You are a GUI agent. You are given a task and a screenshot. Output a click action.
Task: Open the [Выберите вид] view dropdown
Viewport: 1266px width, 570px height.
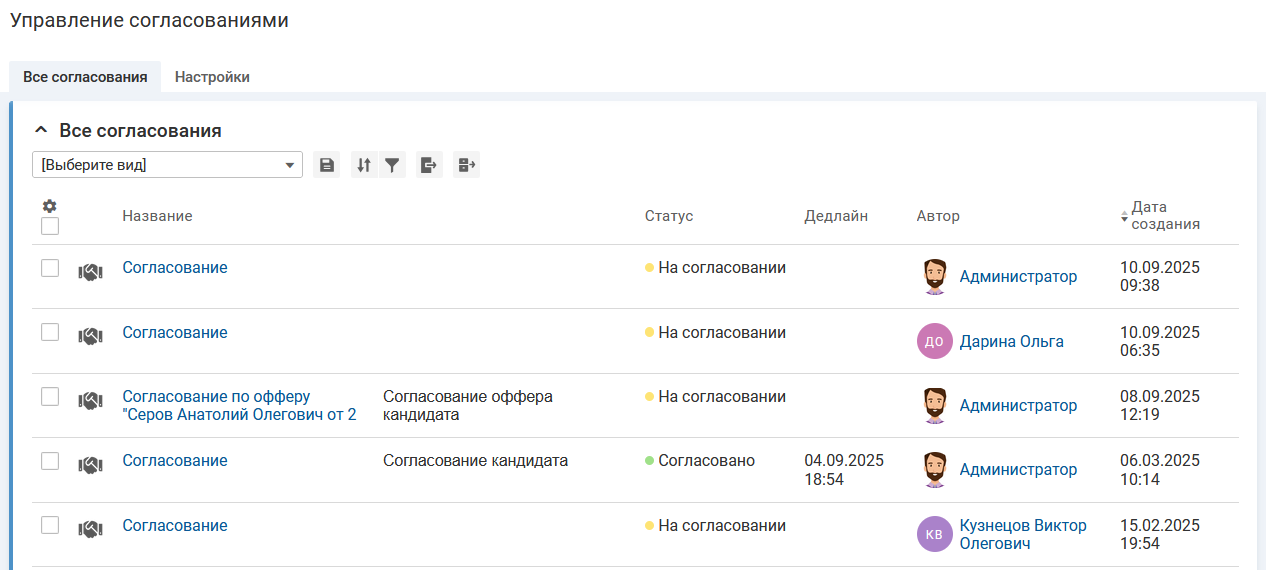[167, 165]
